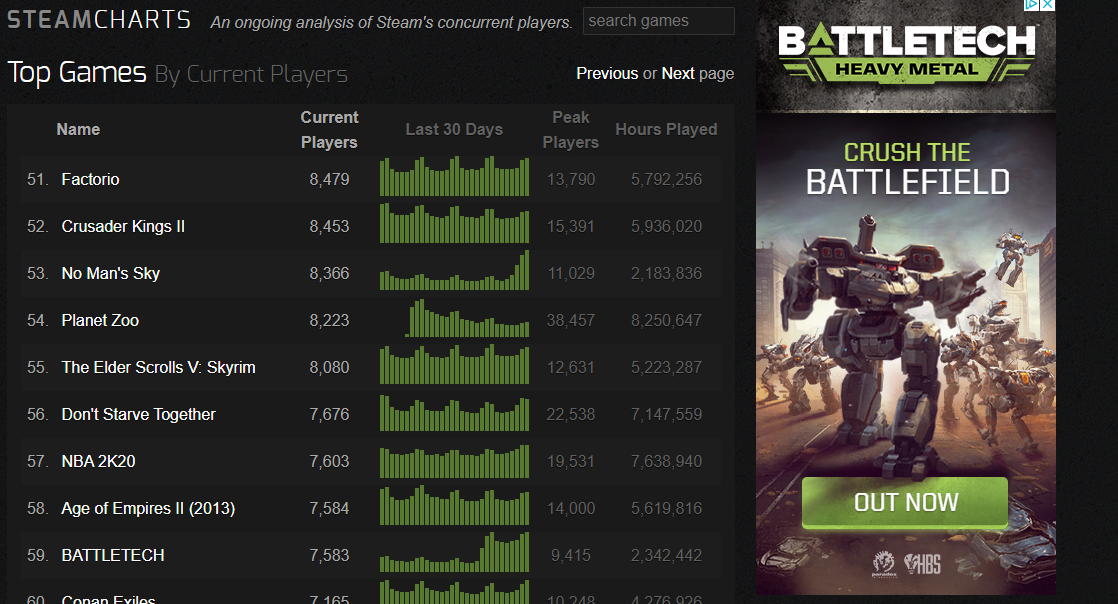The image size is (1118, 604).
Task: Focus the search games field
Action: pyautogui.click(x=659, y=21)
